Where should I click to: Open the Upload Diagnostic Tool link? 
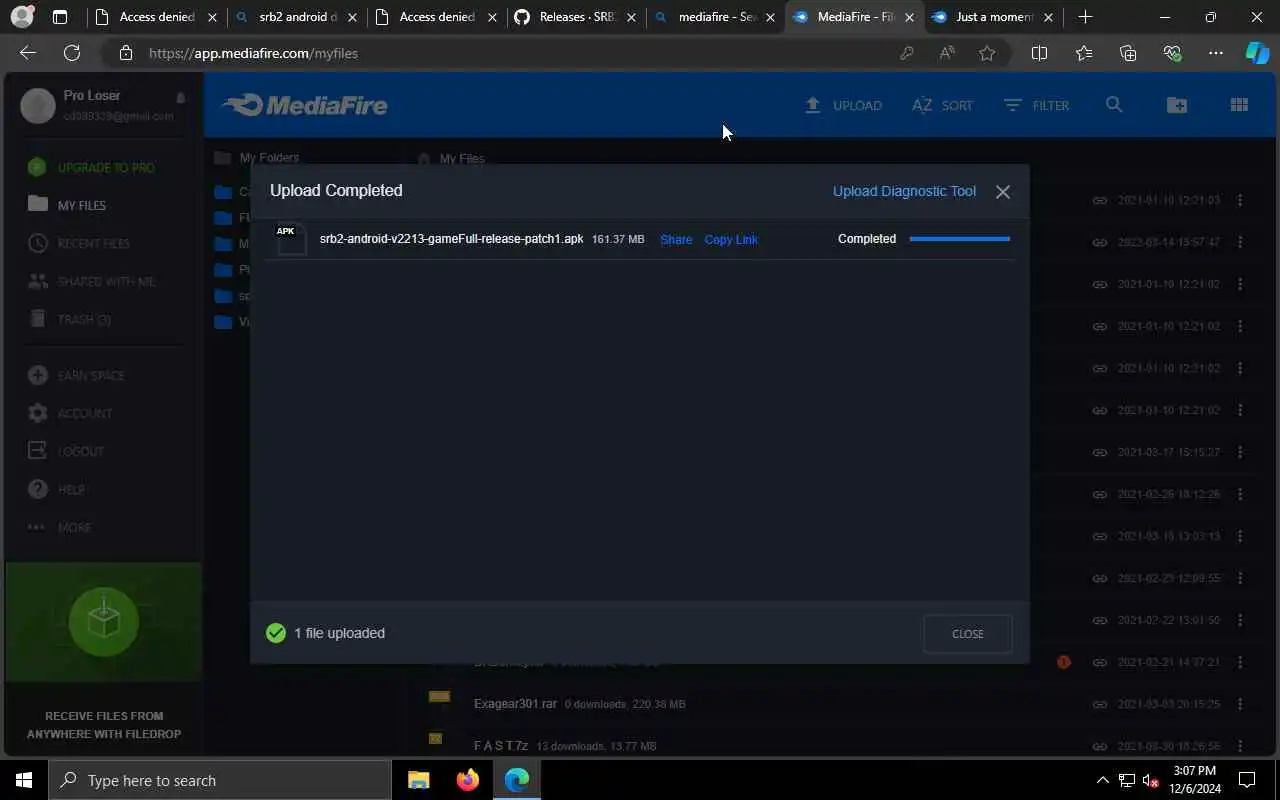point(904,191)
